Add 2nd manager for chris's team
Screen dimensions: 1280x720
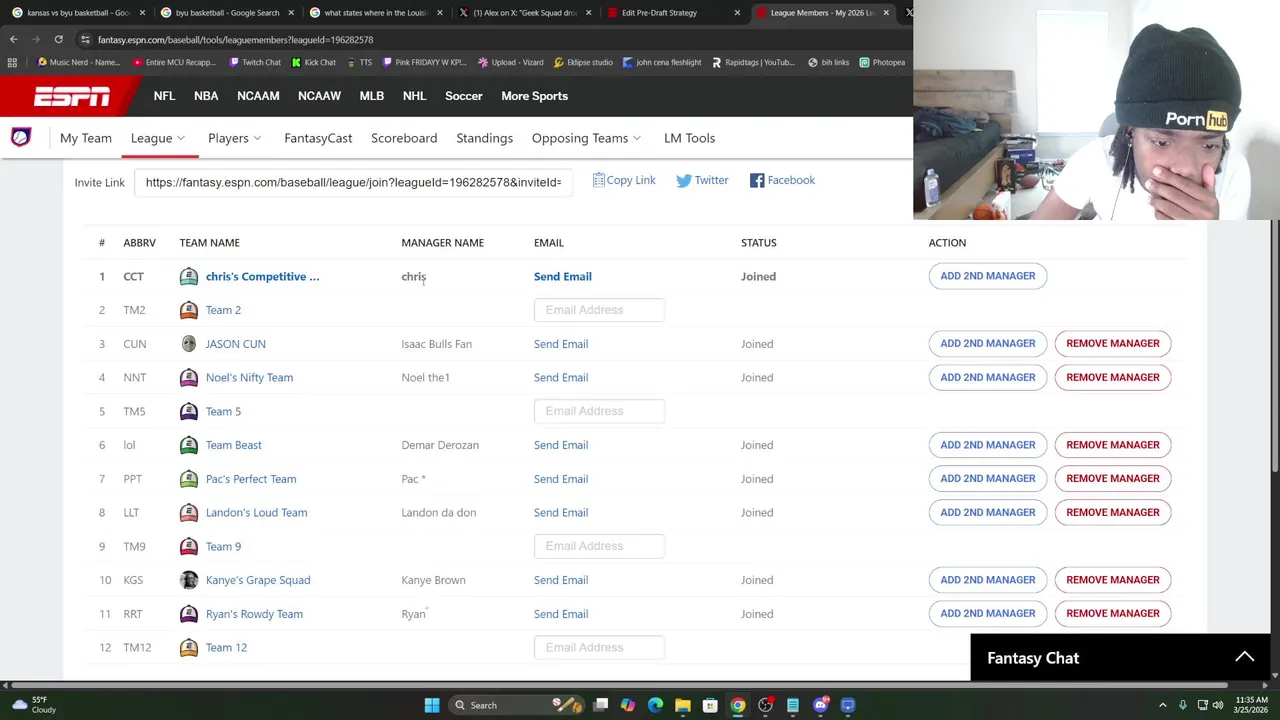[x=987, y=276]
